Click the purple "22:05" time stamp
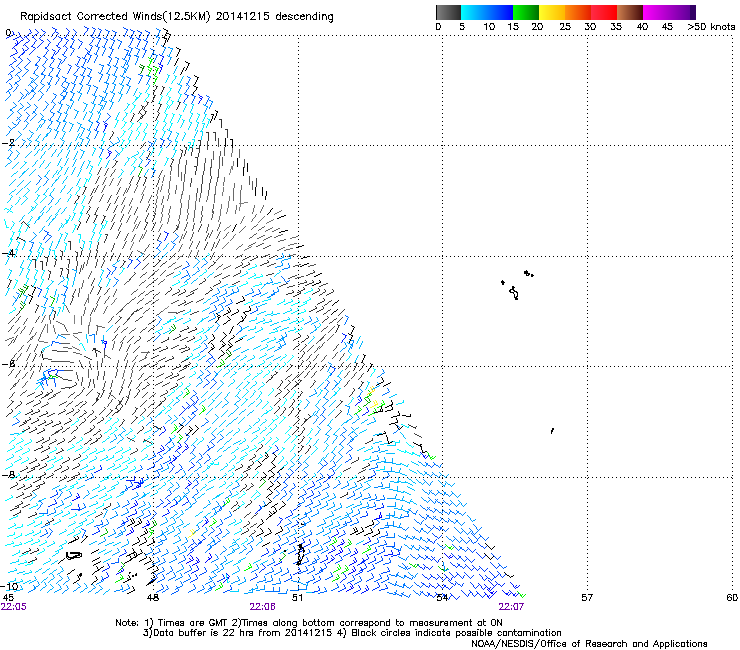 (x=14, y=607)
